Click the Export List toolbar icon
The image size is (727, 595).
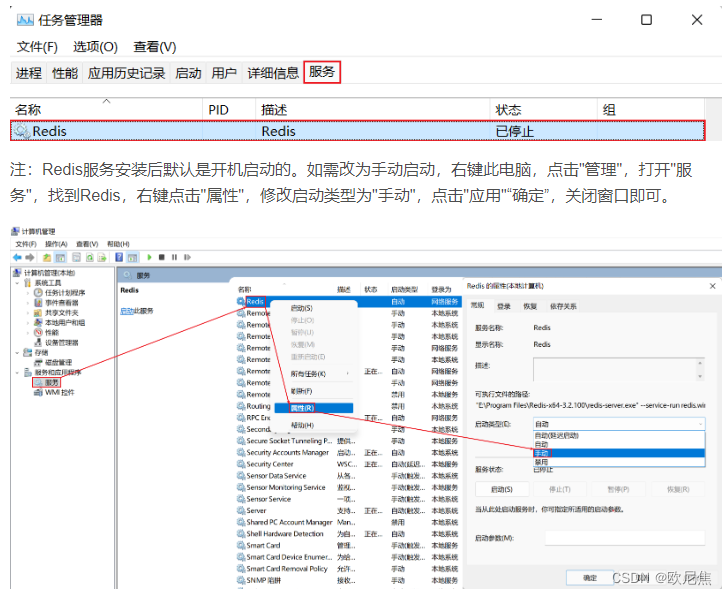102,257
